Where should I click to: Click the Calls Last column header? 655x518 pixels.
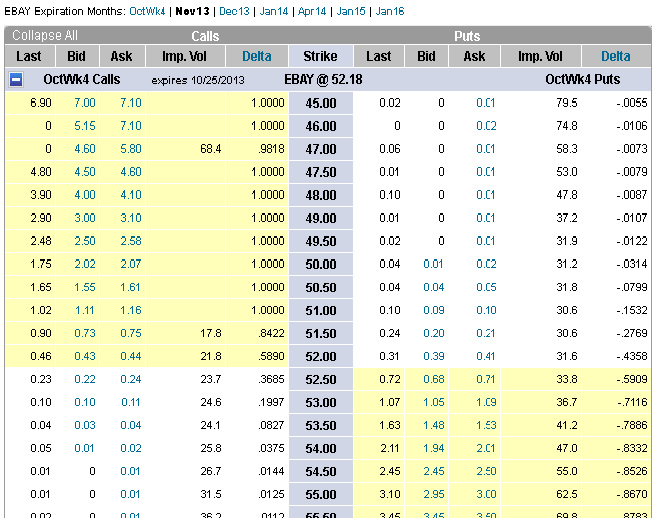(28, 56)
